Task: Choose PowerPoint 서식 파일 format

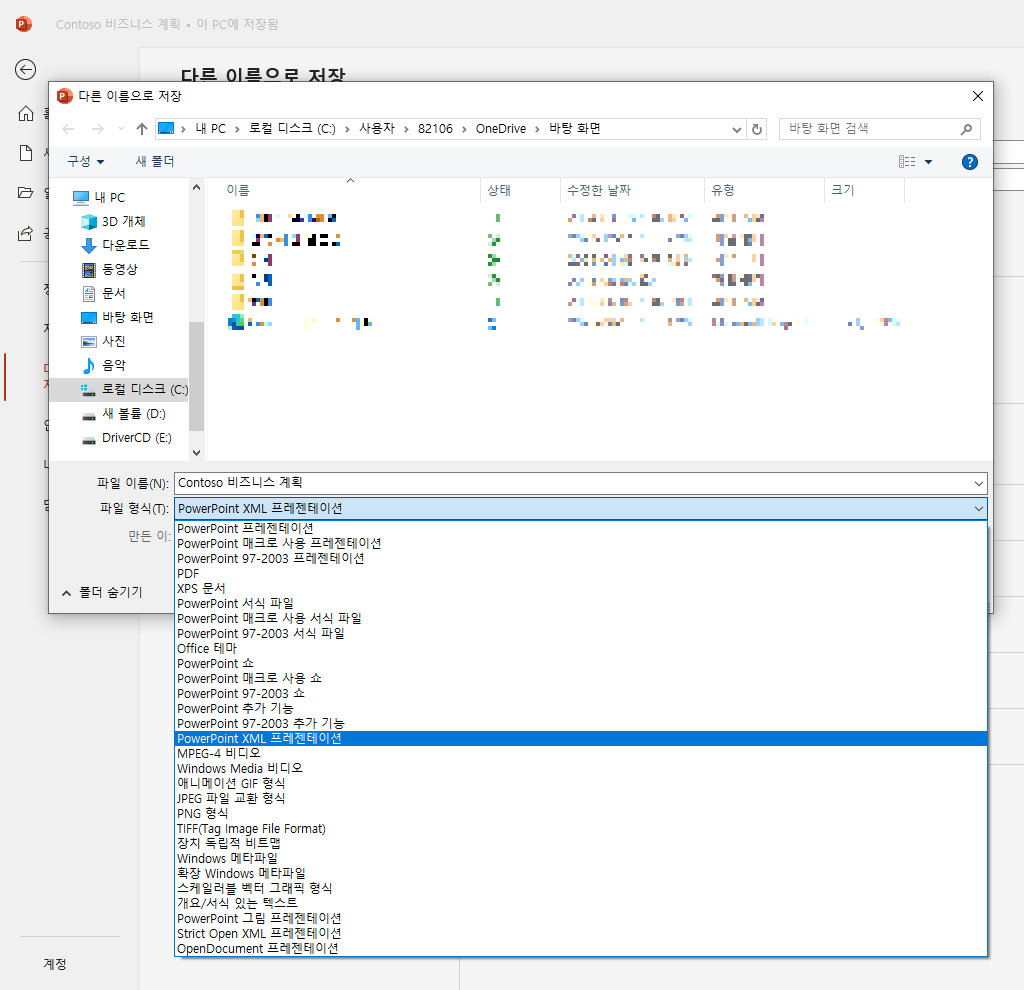Action: pyautogui.click(x=581, y=603)
